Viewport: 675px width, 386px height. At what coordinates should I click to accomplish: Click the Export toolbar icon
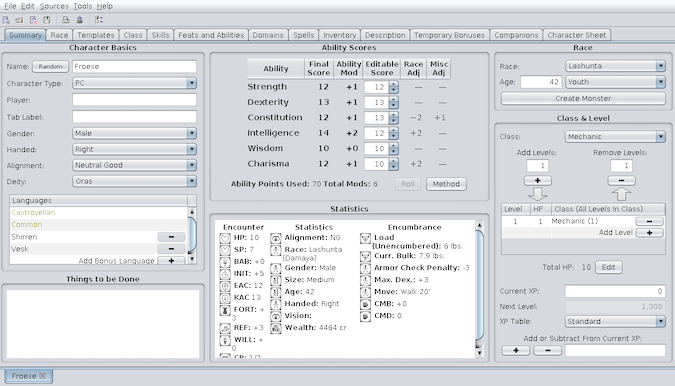pos(80,20)
